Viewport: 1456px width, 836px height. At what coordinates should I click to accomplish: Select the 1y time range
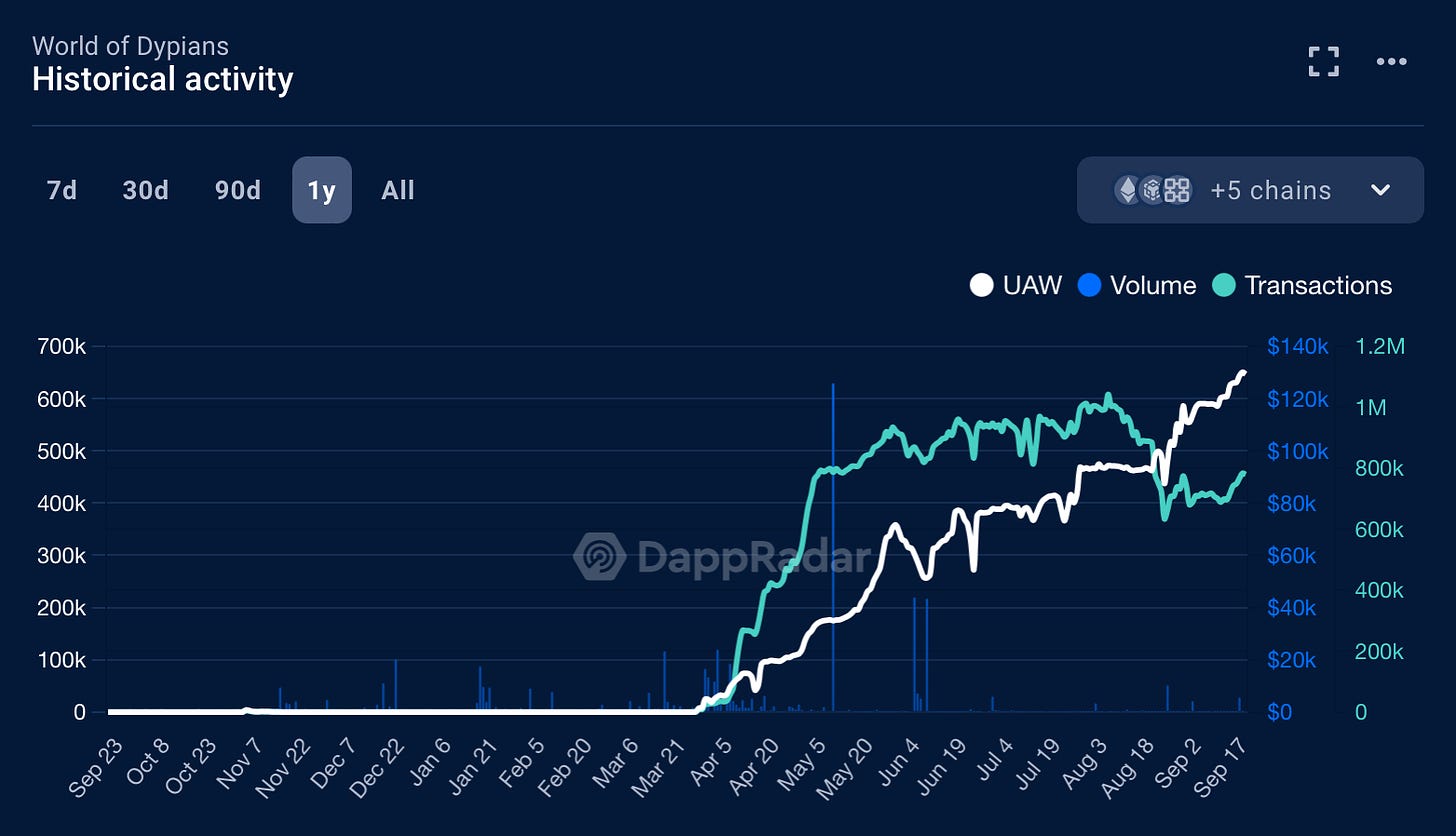tap(321, 190)
